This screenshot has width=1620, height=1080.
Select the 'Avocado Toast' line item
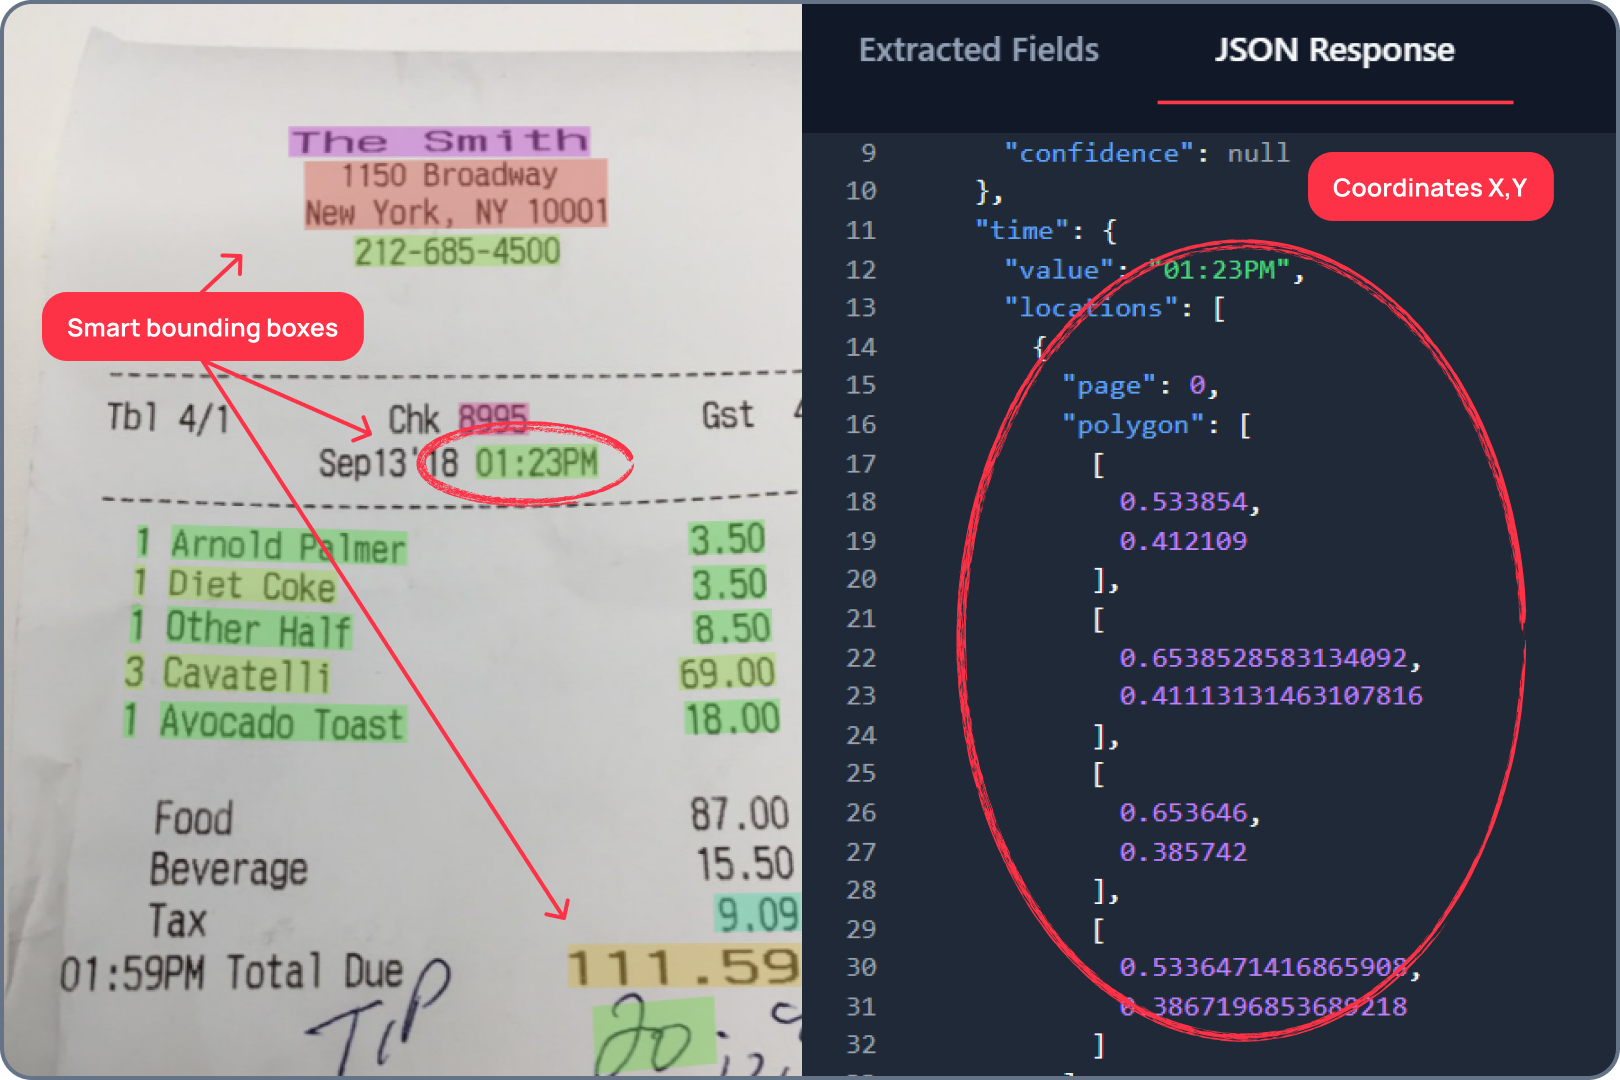(x=282, y=722)
